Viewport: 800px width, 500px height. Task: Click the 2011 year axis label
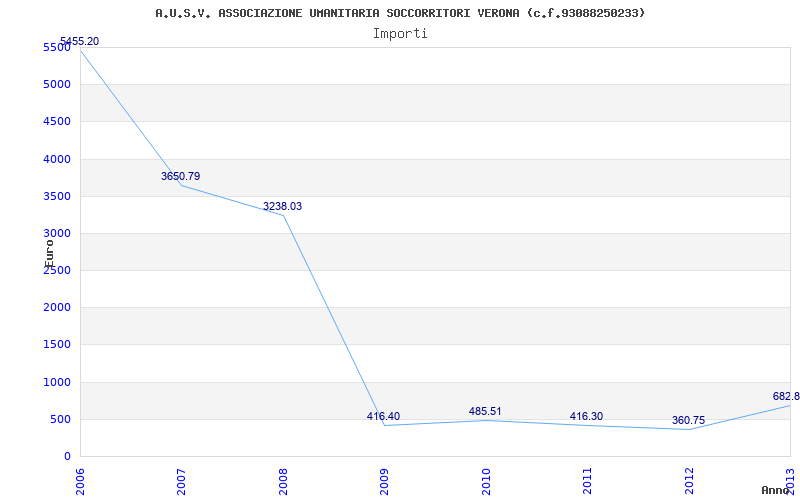587,482
